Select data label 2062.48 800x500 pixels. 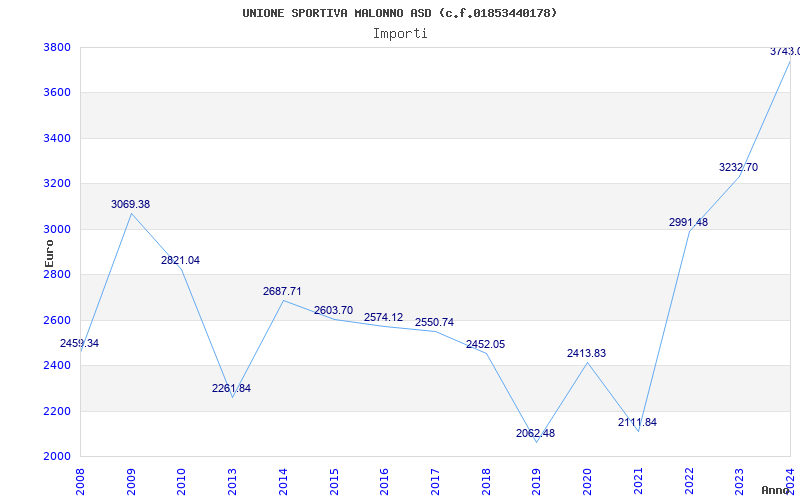click(535, 433)
